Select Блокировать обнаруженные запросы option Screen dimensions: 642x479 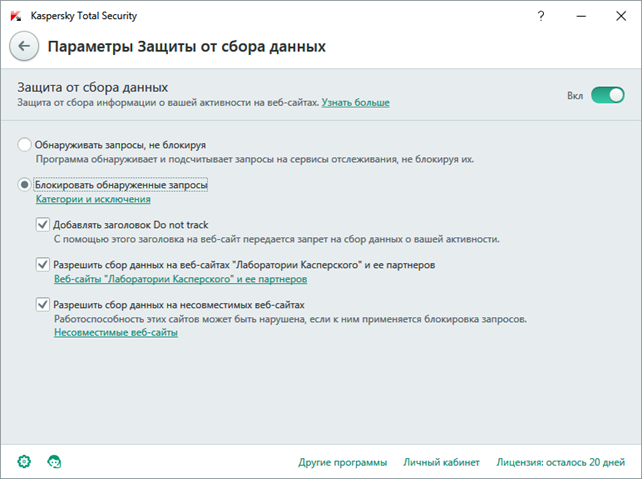coord(24,185)
